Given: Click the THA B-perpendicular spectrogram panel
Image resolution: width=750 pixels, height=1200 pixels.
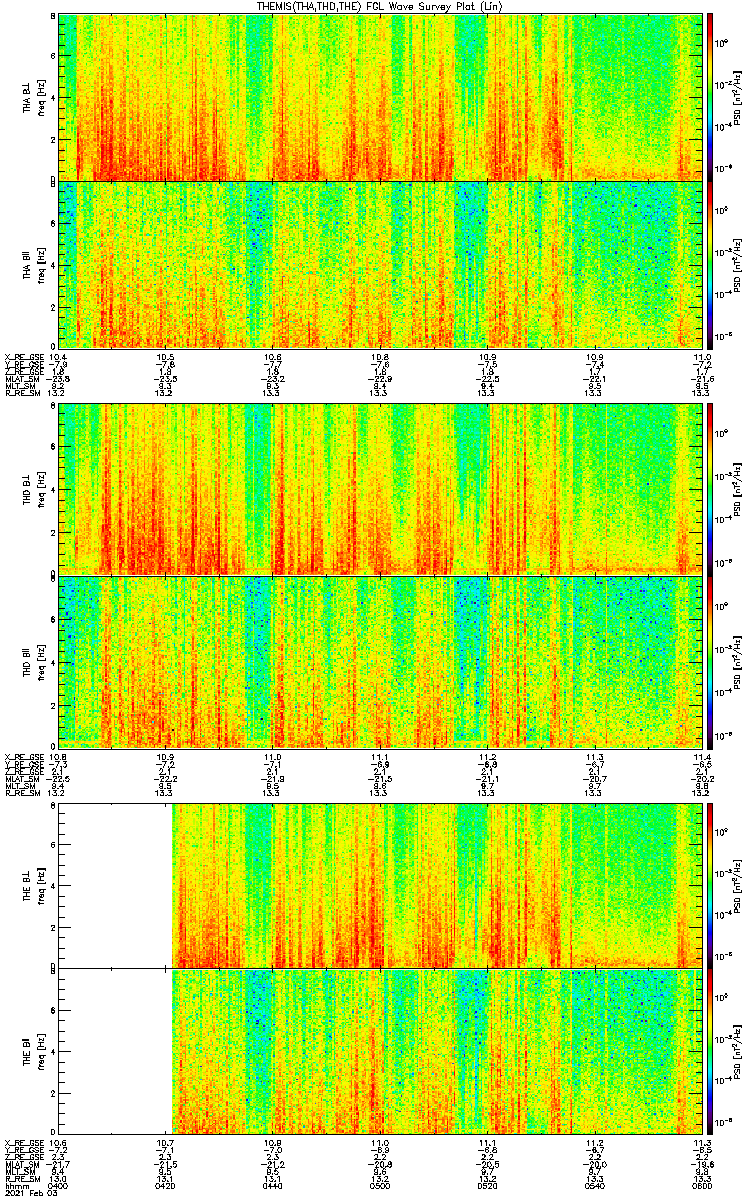Looking at the screenshot, I should (x=380, y=97).
